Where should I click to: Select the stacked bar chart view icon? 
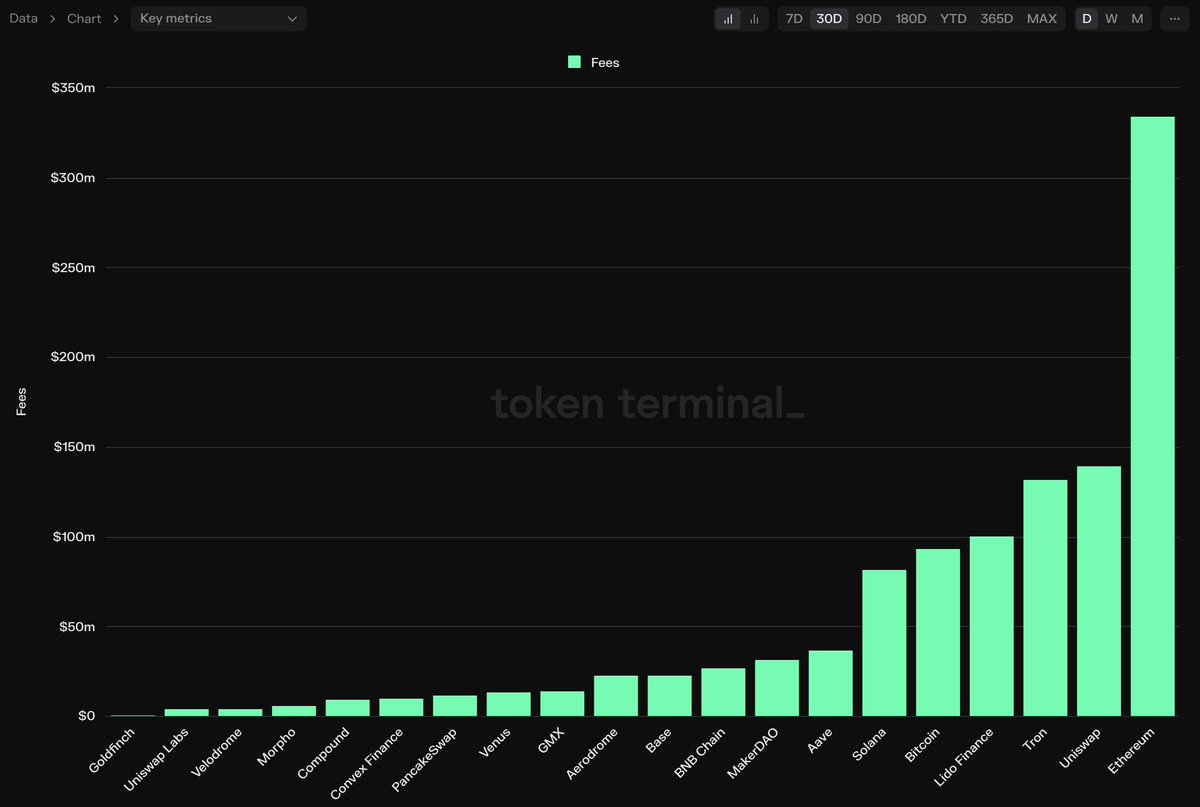point(727,18)
